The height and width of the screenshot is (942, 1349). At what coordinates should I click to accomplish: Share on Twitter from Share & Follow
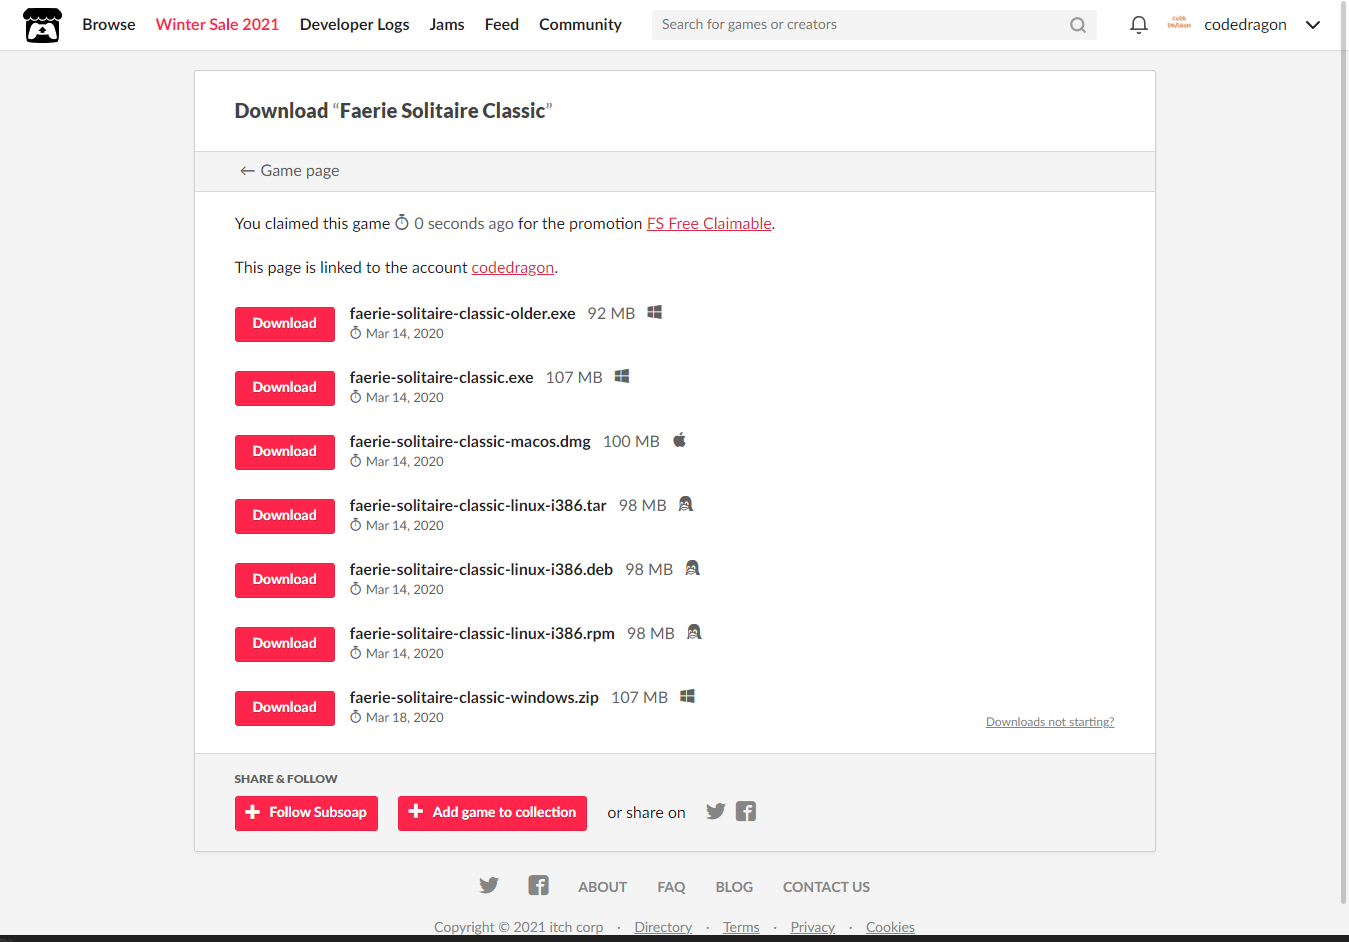pos(715,811)
